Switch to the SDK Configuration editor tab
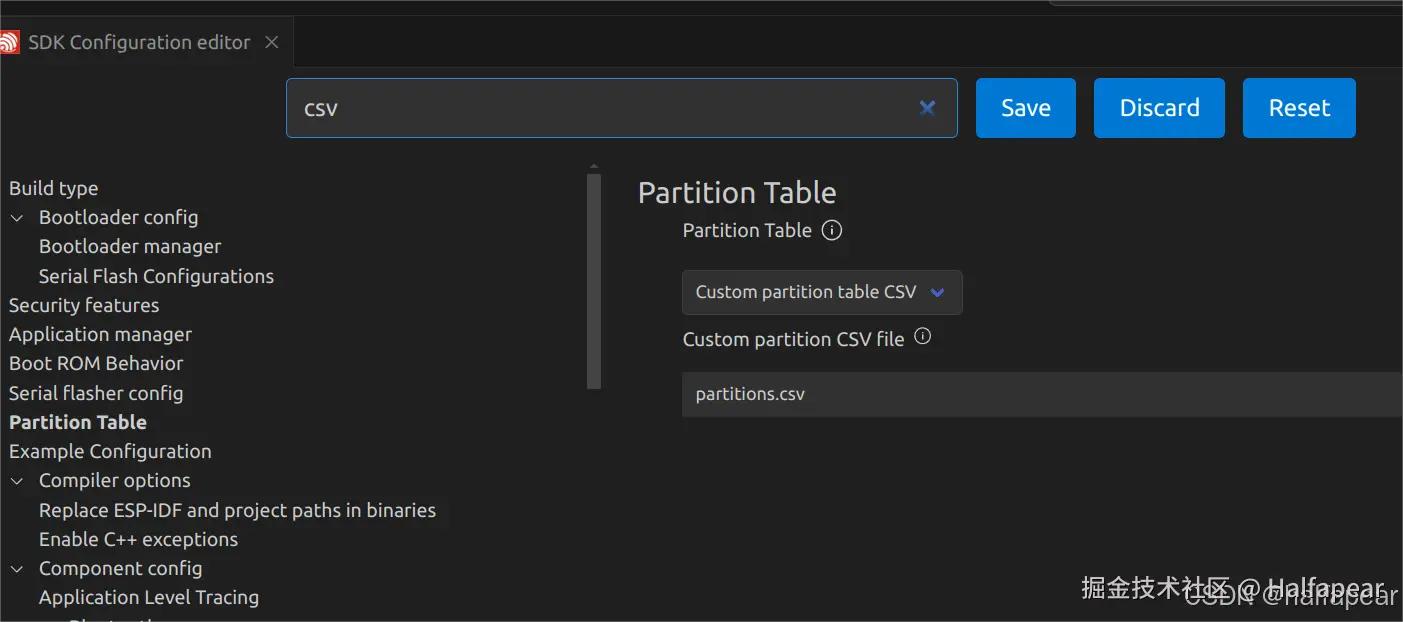Image resolution: width=1403 pixels, height=622 pixels. [x=139, y=42]
